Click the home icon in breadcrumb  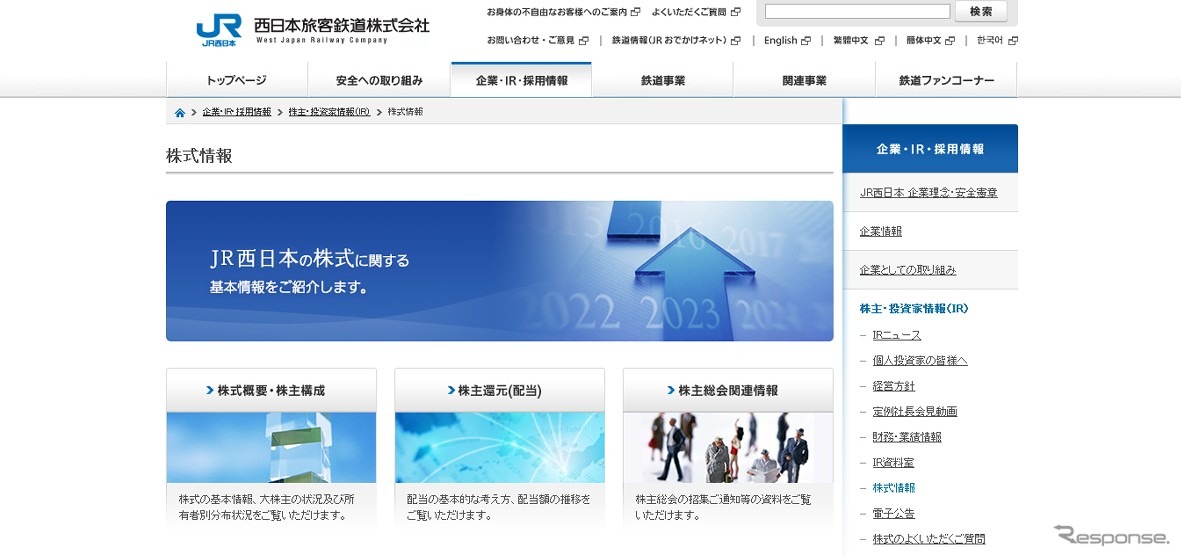click(180, 112)
